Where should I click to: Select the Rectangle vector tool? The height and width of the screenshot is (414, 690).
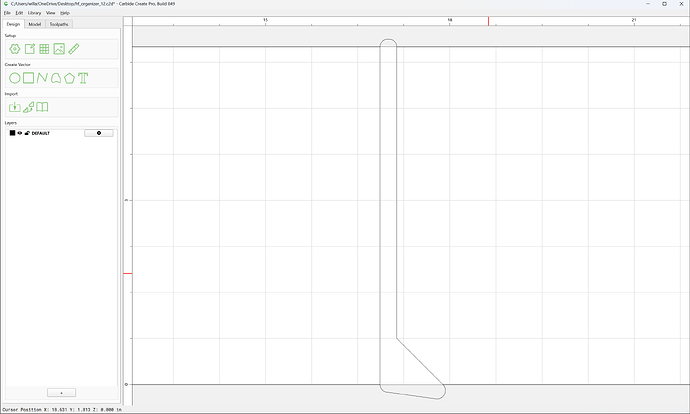coord(29,78)
